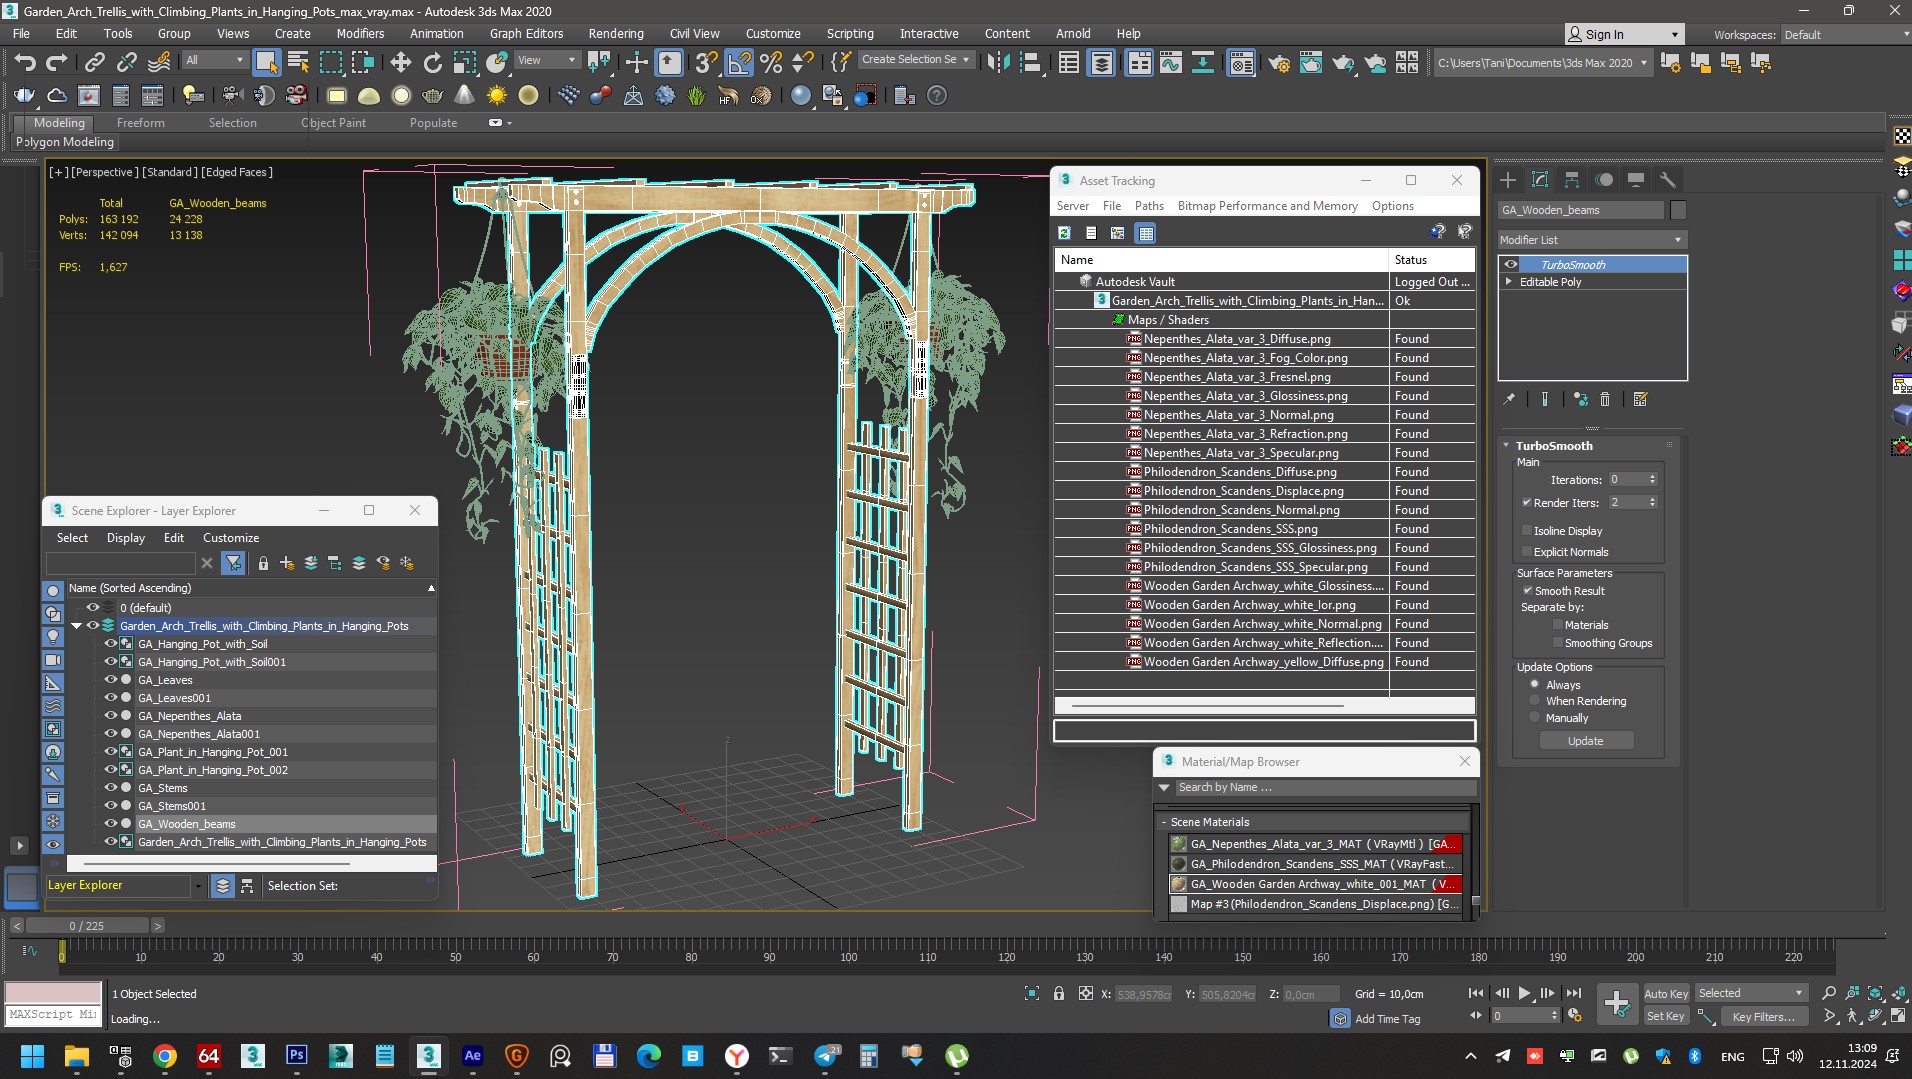
Task: Open the Modifier List dropdown
Action: [x=1592, y=240]
